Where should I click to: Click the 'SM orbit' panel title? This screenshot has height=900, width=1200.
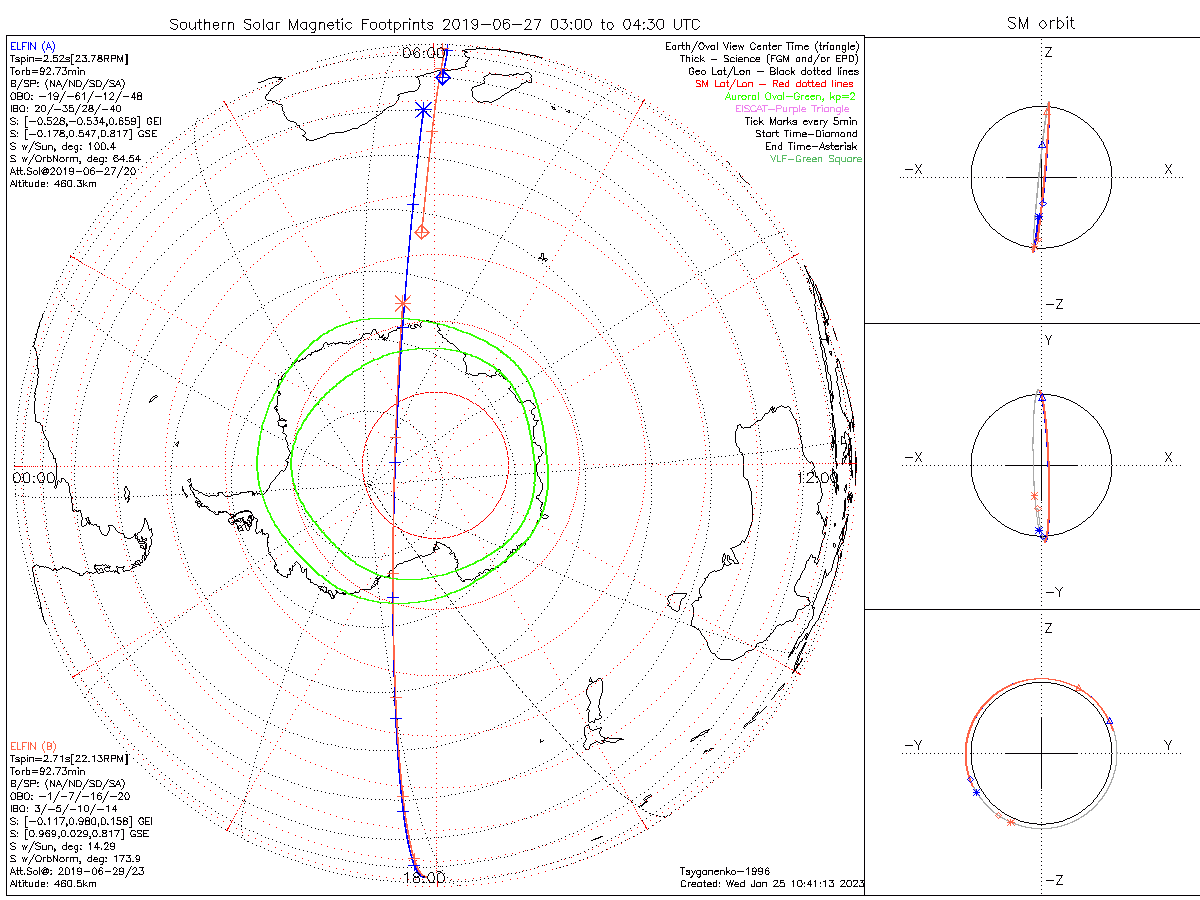point(1043,23)
